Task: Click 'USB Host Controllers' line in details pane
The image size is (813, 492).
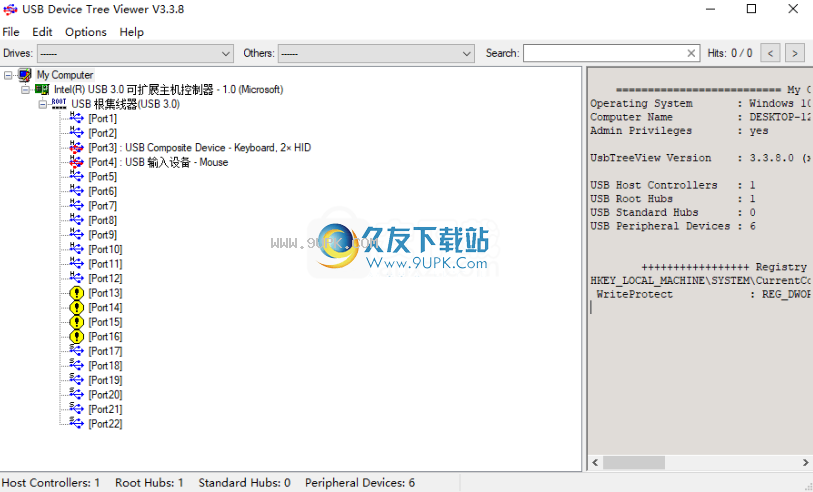Action: pyautogui.click(x=673, y=185)
